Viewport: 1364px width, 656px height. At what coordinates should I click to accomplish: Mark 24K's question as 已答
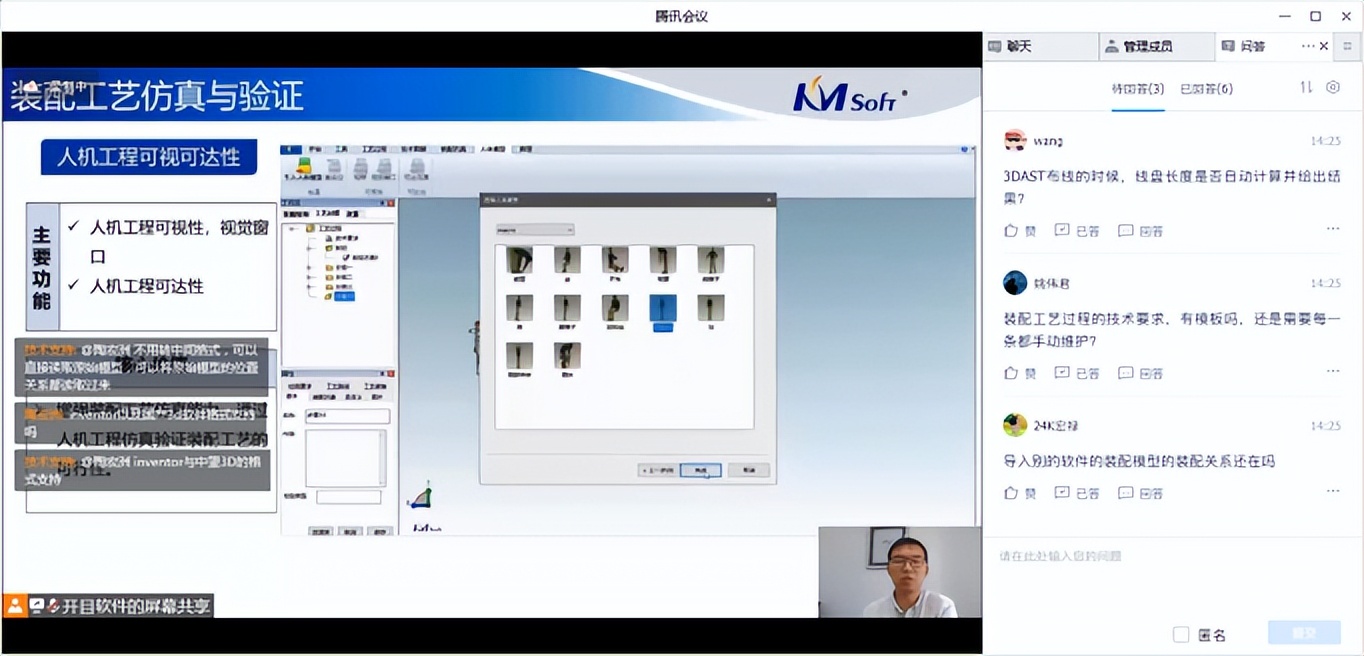tap(1077, 493)
